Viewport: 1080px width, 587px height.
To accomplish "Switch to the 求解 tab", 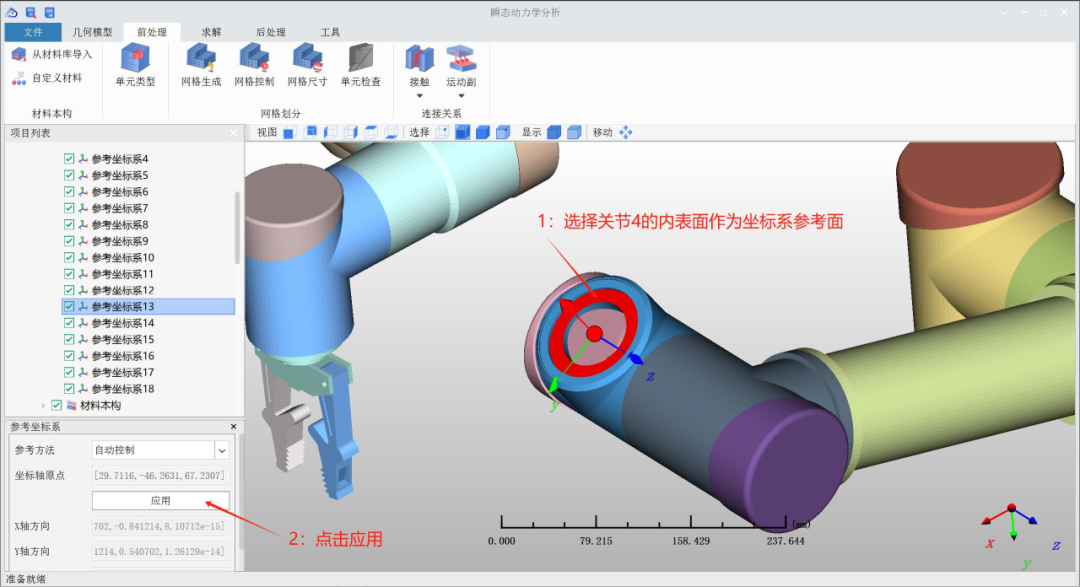I will point(211,32).
